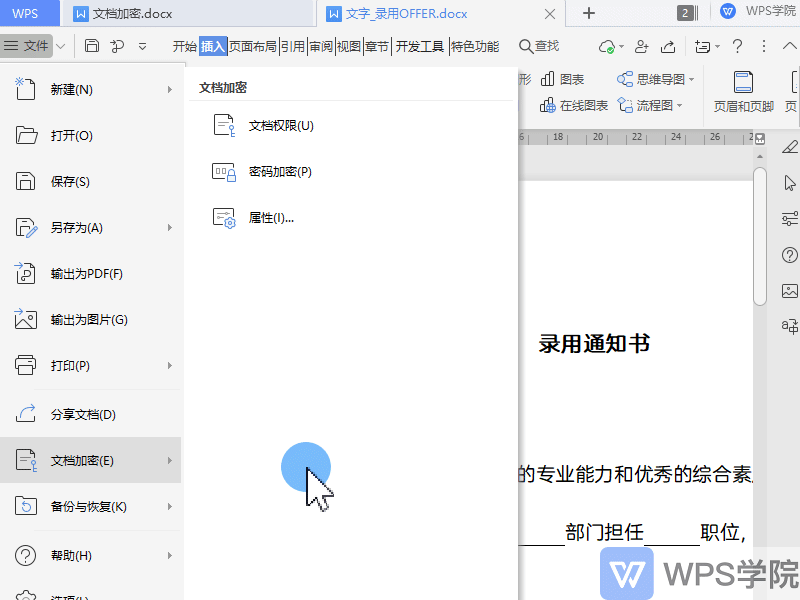Choose 输出为PDF from file menu

(x=86, y=274)
